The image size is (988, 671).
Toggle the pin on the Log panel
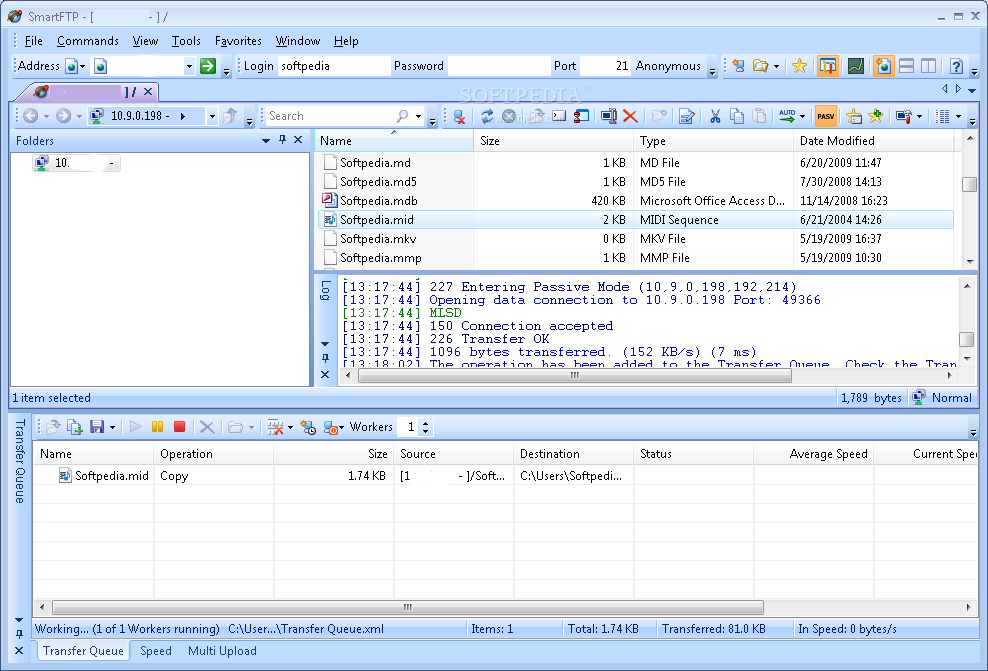(325, 358)
